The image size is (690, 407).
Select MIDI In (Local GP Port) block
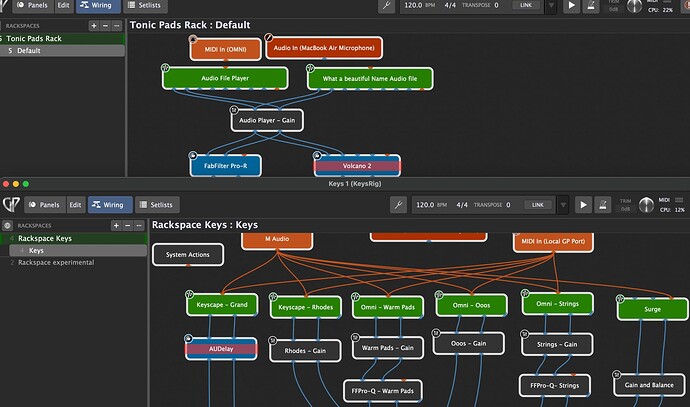[553, 242]
